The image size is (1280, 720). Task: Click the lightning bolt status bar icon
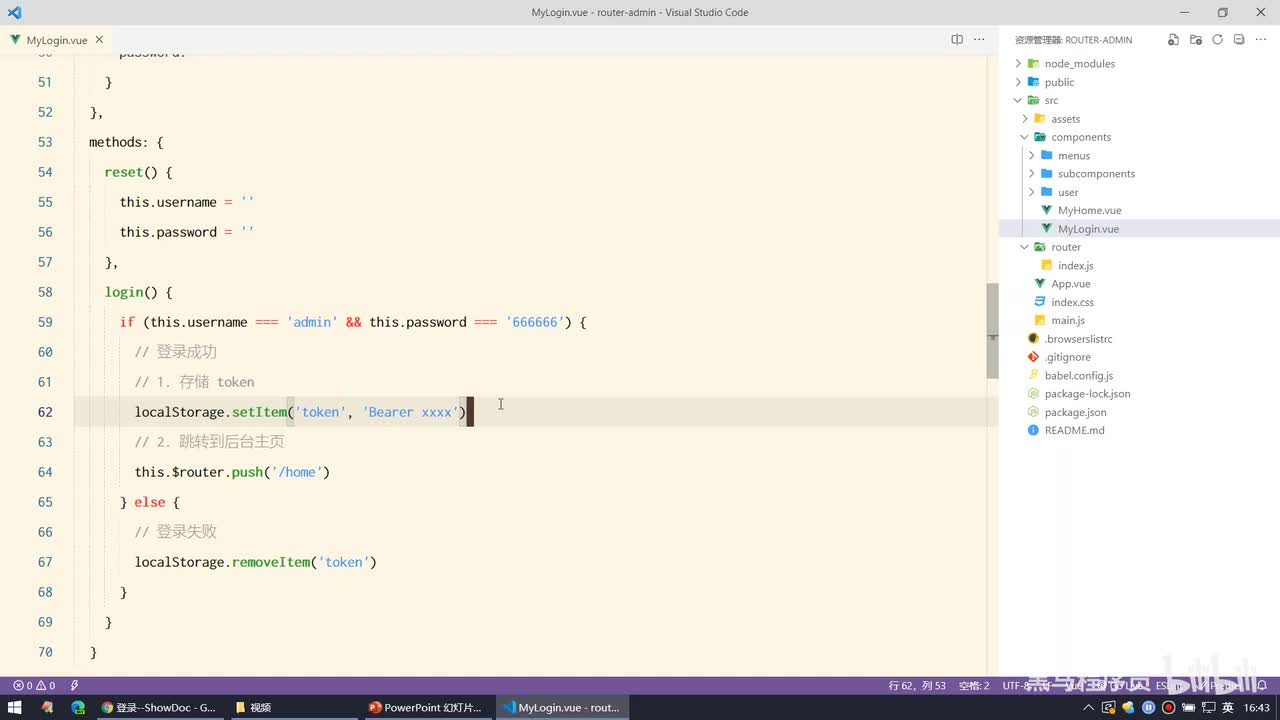tap(75, 686)
